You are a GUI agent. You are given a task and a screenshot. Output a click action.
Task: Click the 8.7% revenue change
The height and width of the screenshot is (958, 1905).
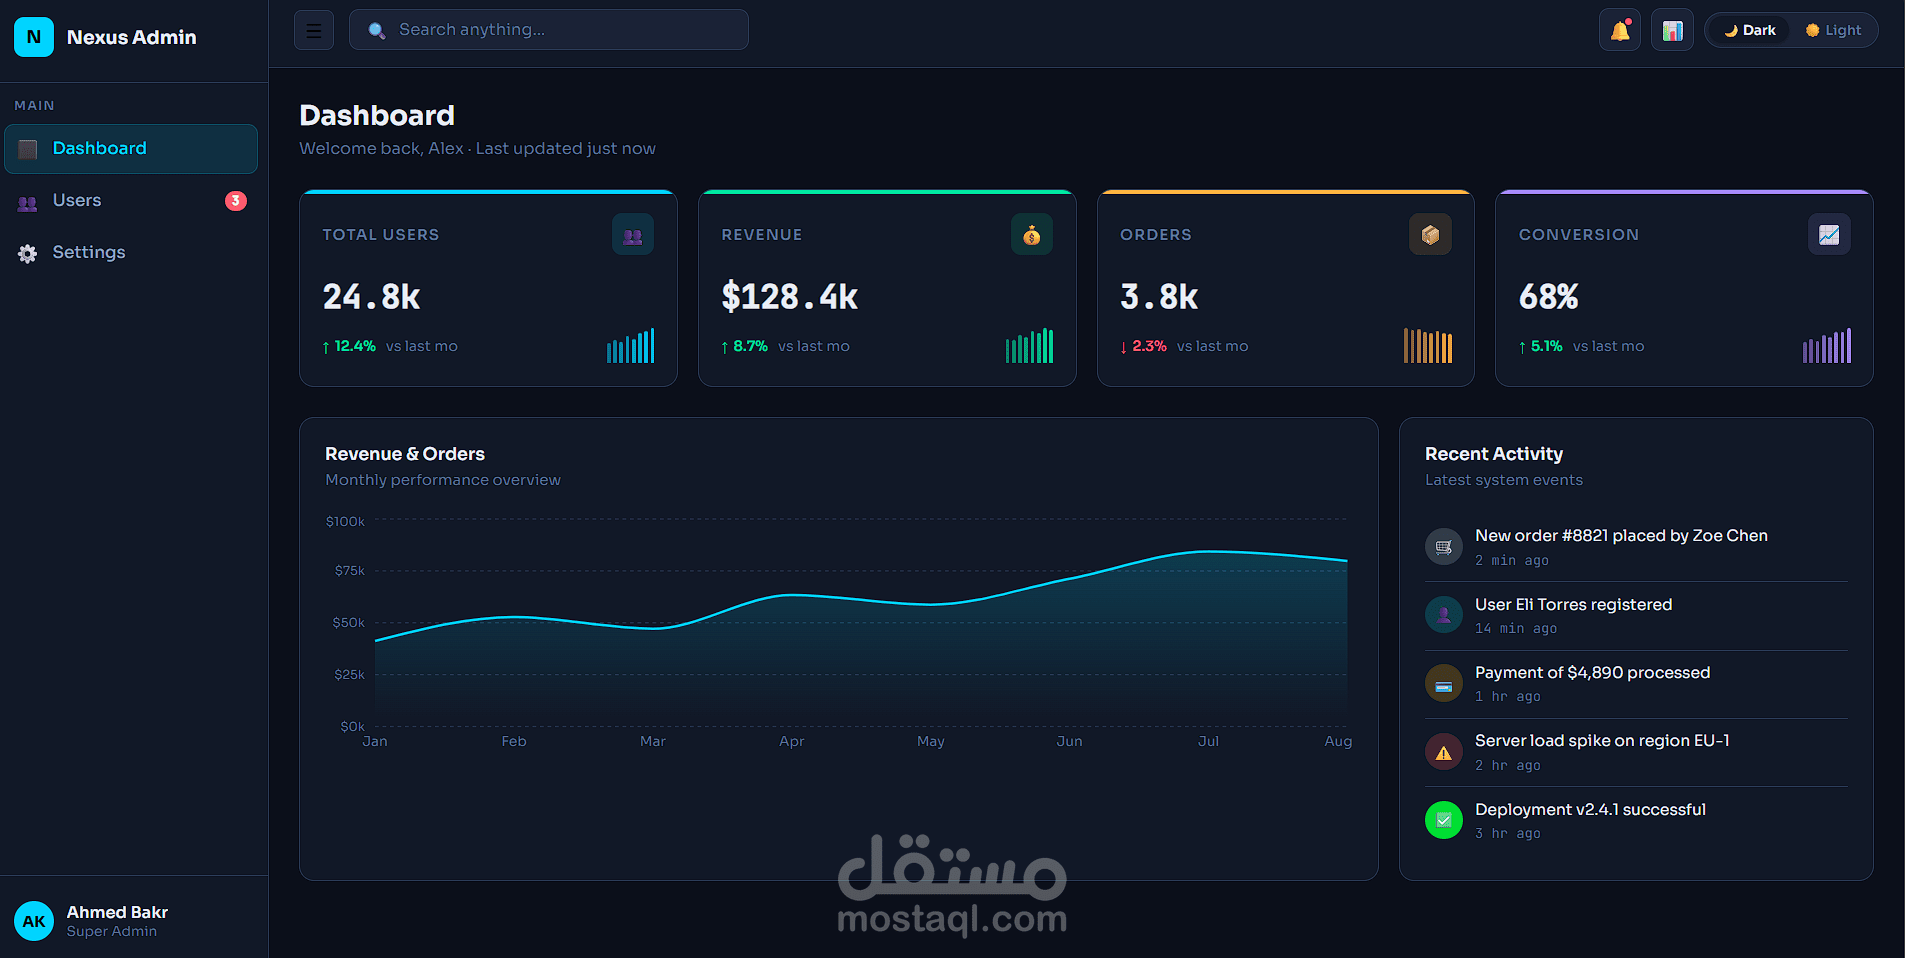pos(745,346)
